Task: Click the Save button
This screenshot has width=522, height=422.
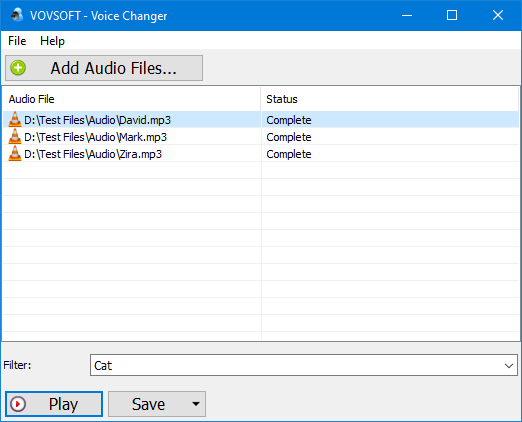Action: tap(148, 404)
